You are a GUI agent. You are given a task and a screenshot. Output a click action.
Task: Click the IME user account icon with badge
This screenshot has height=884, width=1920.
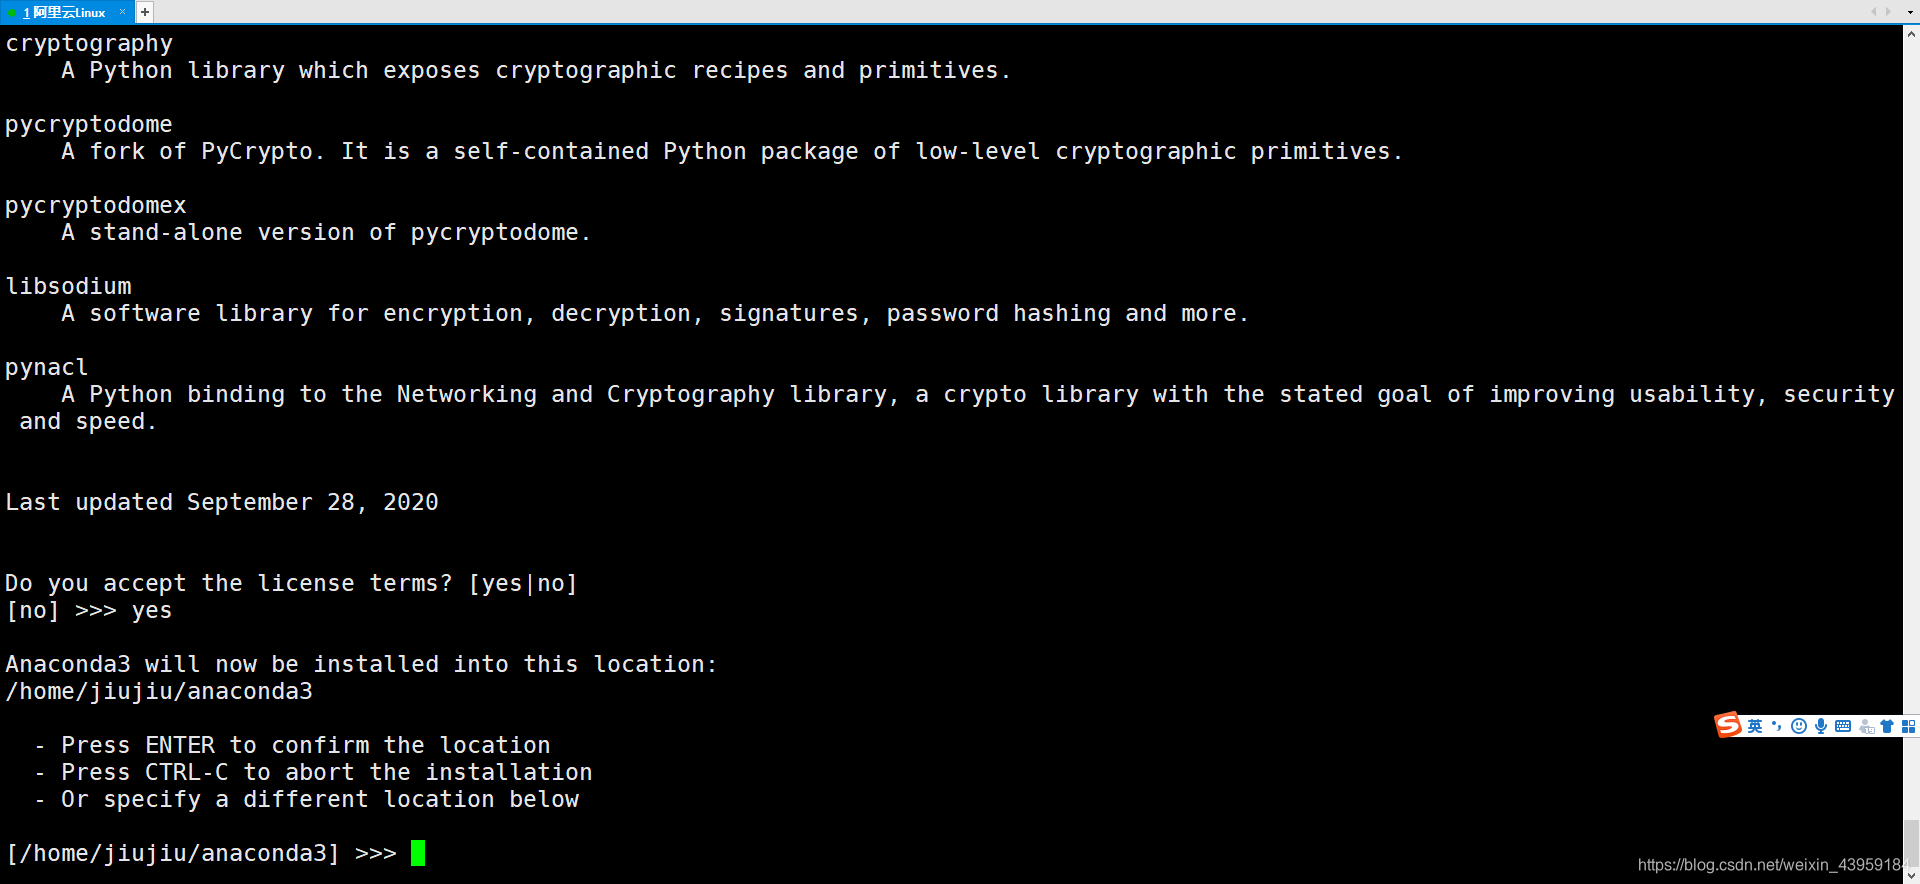point(1866,727)
